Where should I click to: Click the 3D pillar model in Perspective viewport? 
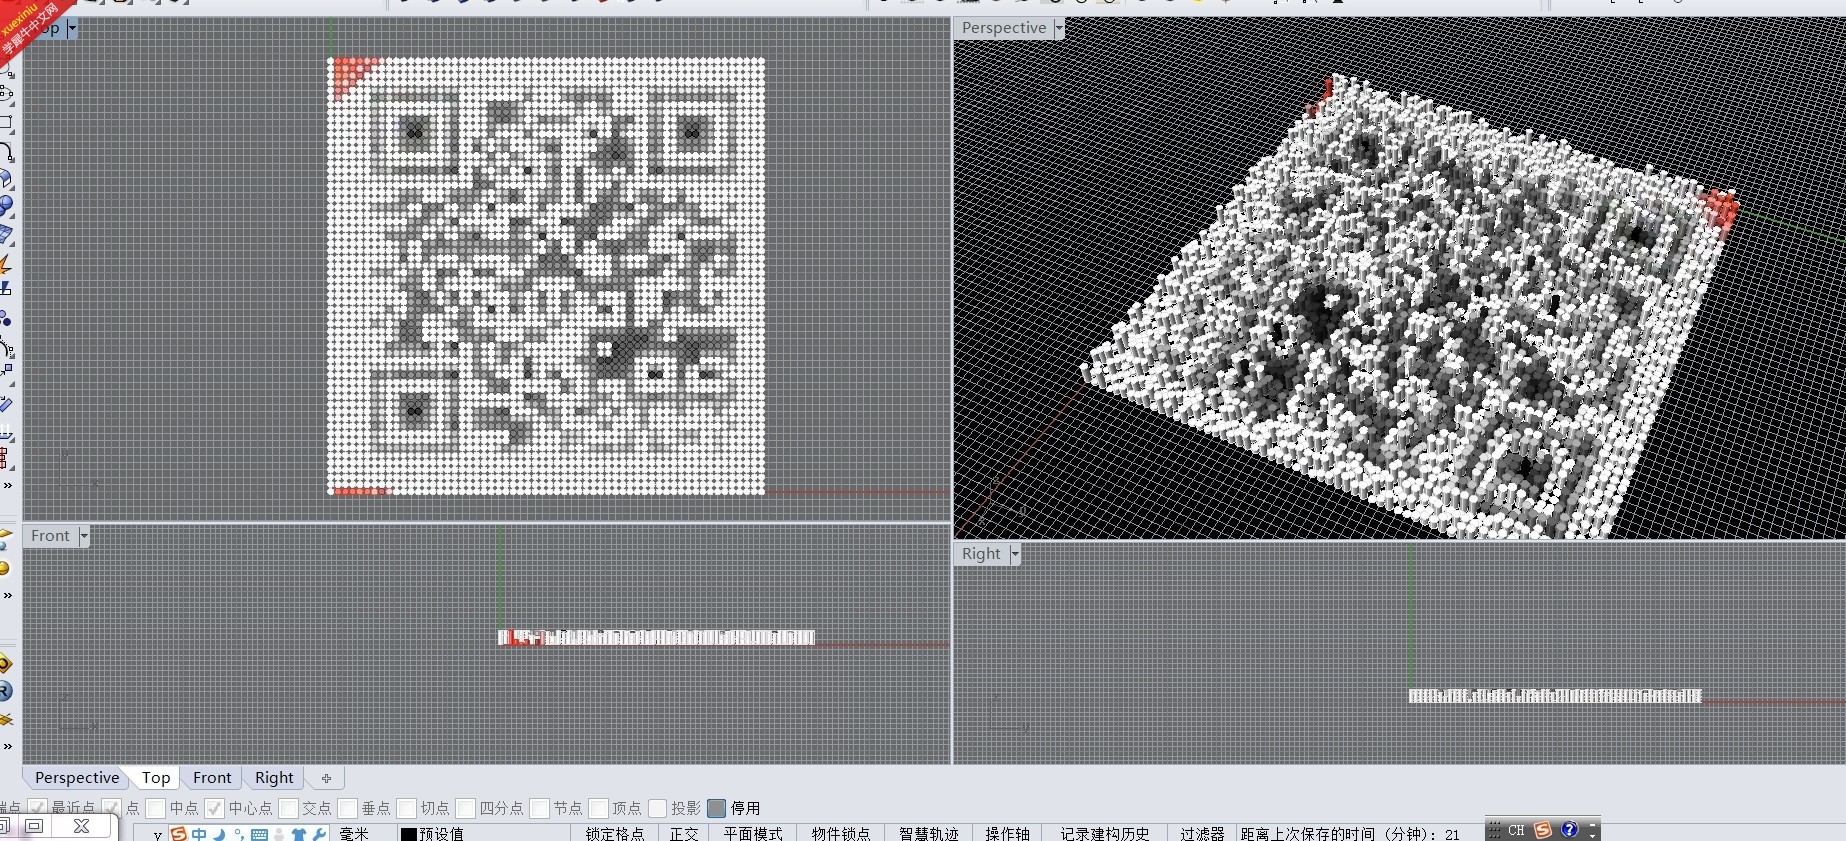(1410, 305)
